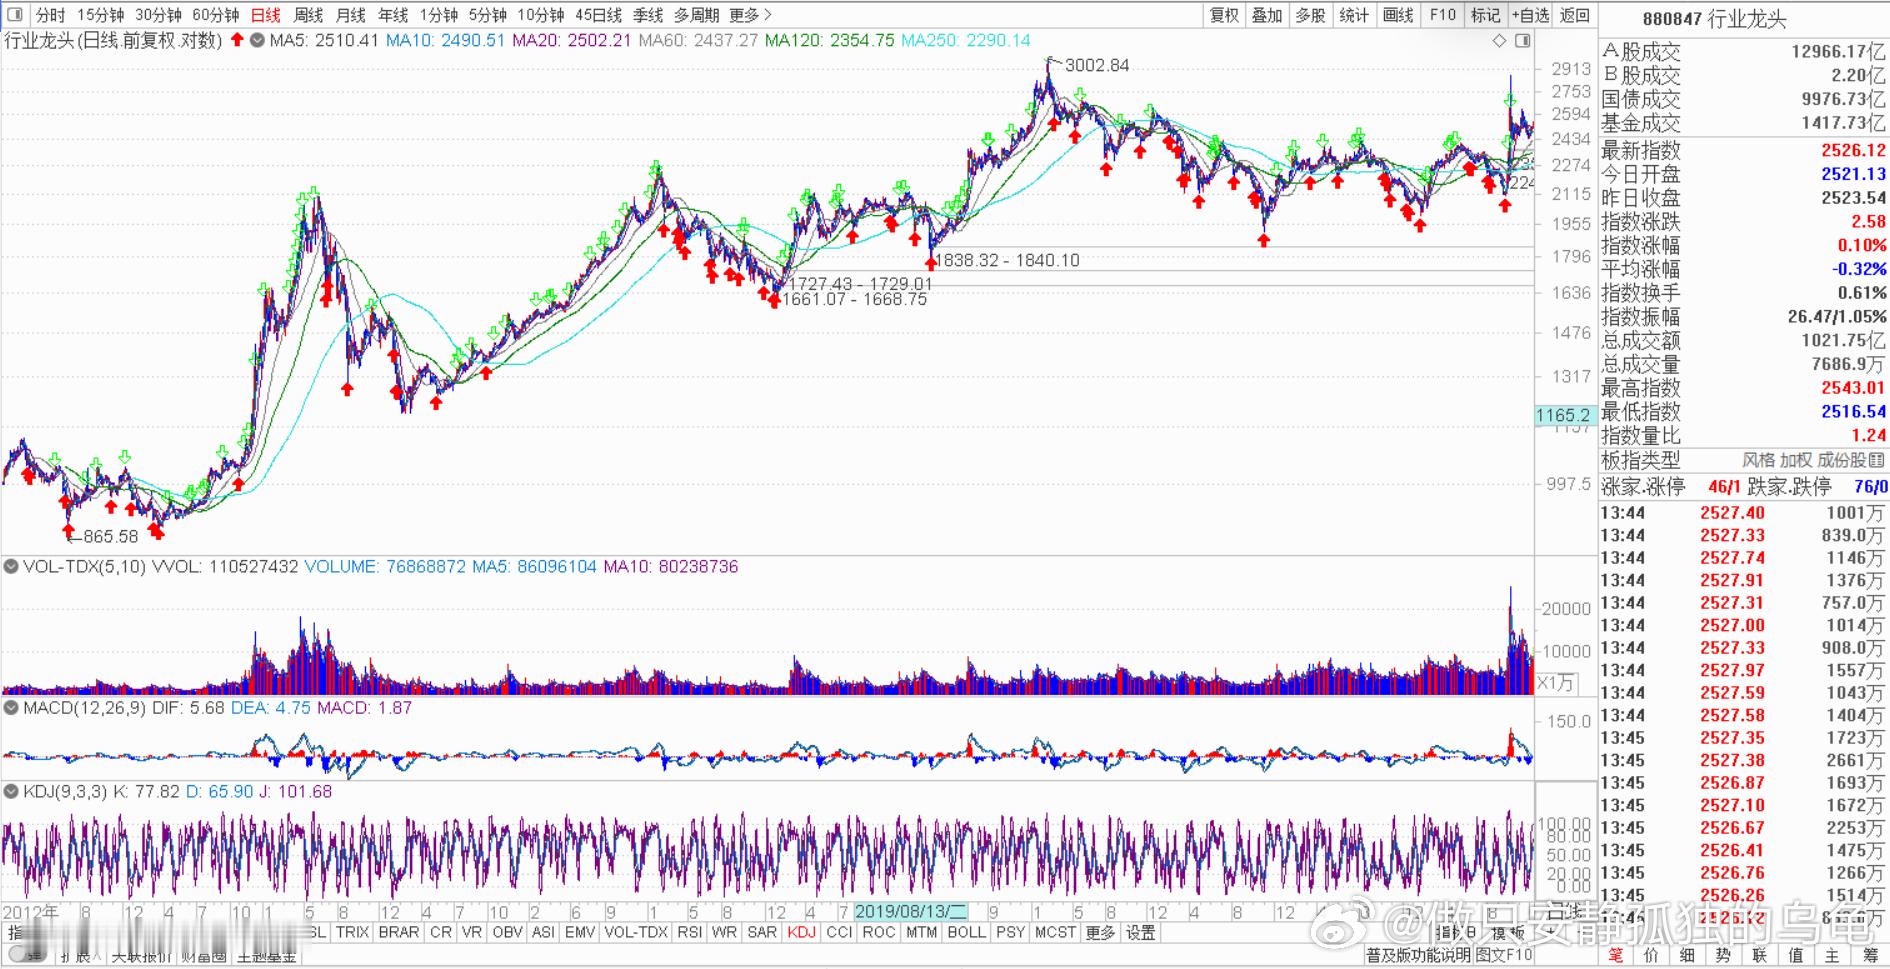
Task: Select the TRIX indicator tab
Action: 352,932
